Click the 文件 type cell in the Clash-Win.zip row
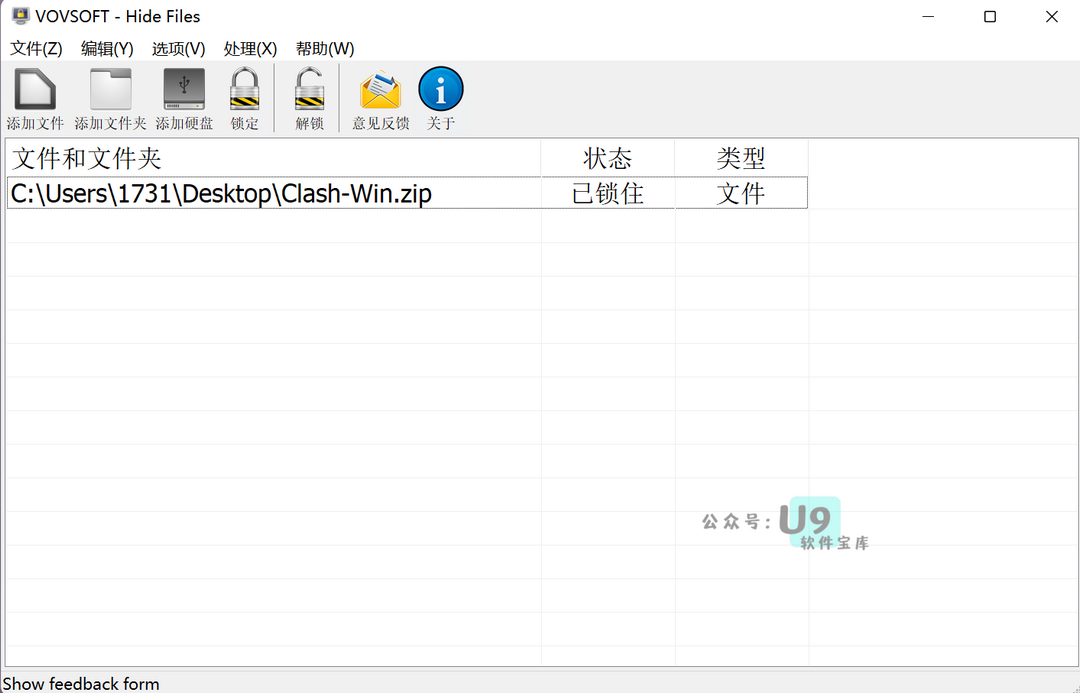The height and width of the screenshot is (693, 1080). point(741,194)
